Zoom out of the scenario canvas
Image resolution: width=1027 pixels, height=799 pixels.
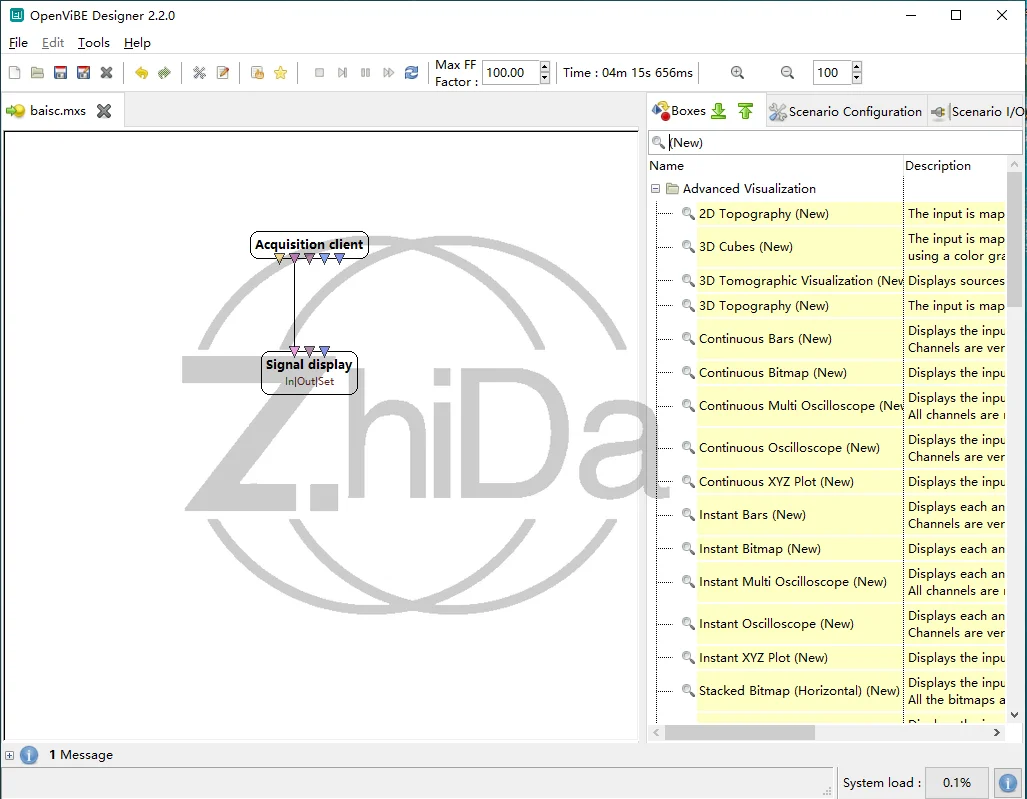(787, 73)
